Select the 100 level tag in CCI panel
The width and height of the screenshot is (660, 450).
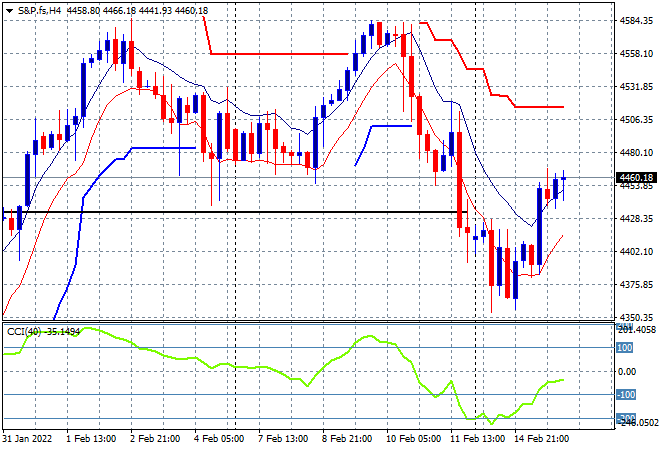pos(625,348)
